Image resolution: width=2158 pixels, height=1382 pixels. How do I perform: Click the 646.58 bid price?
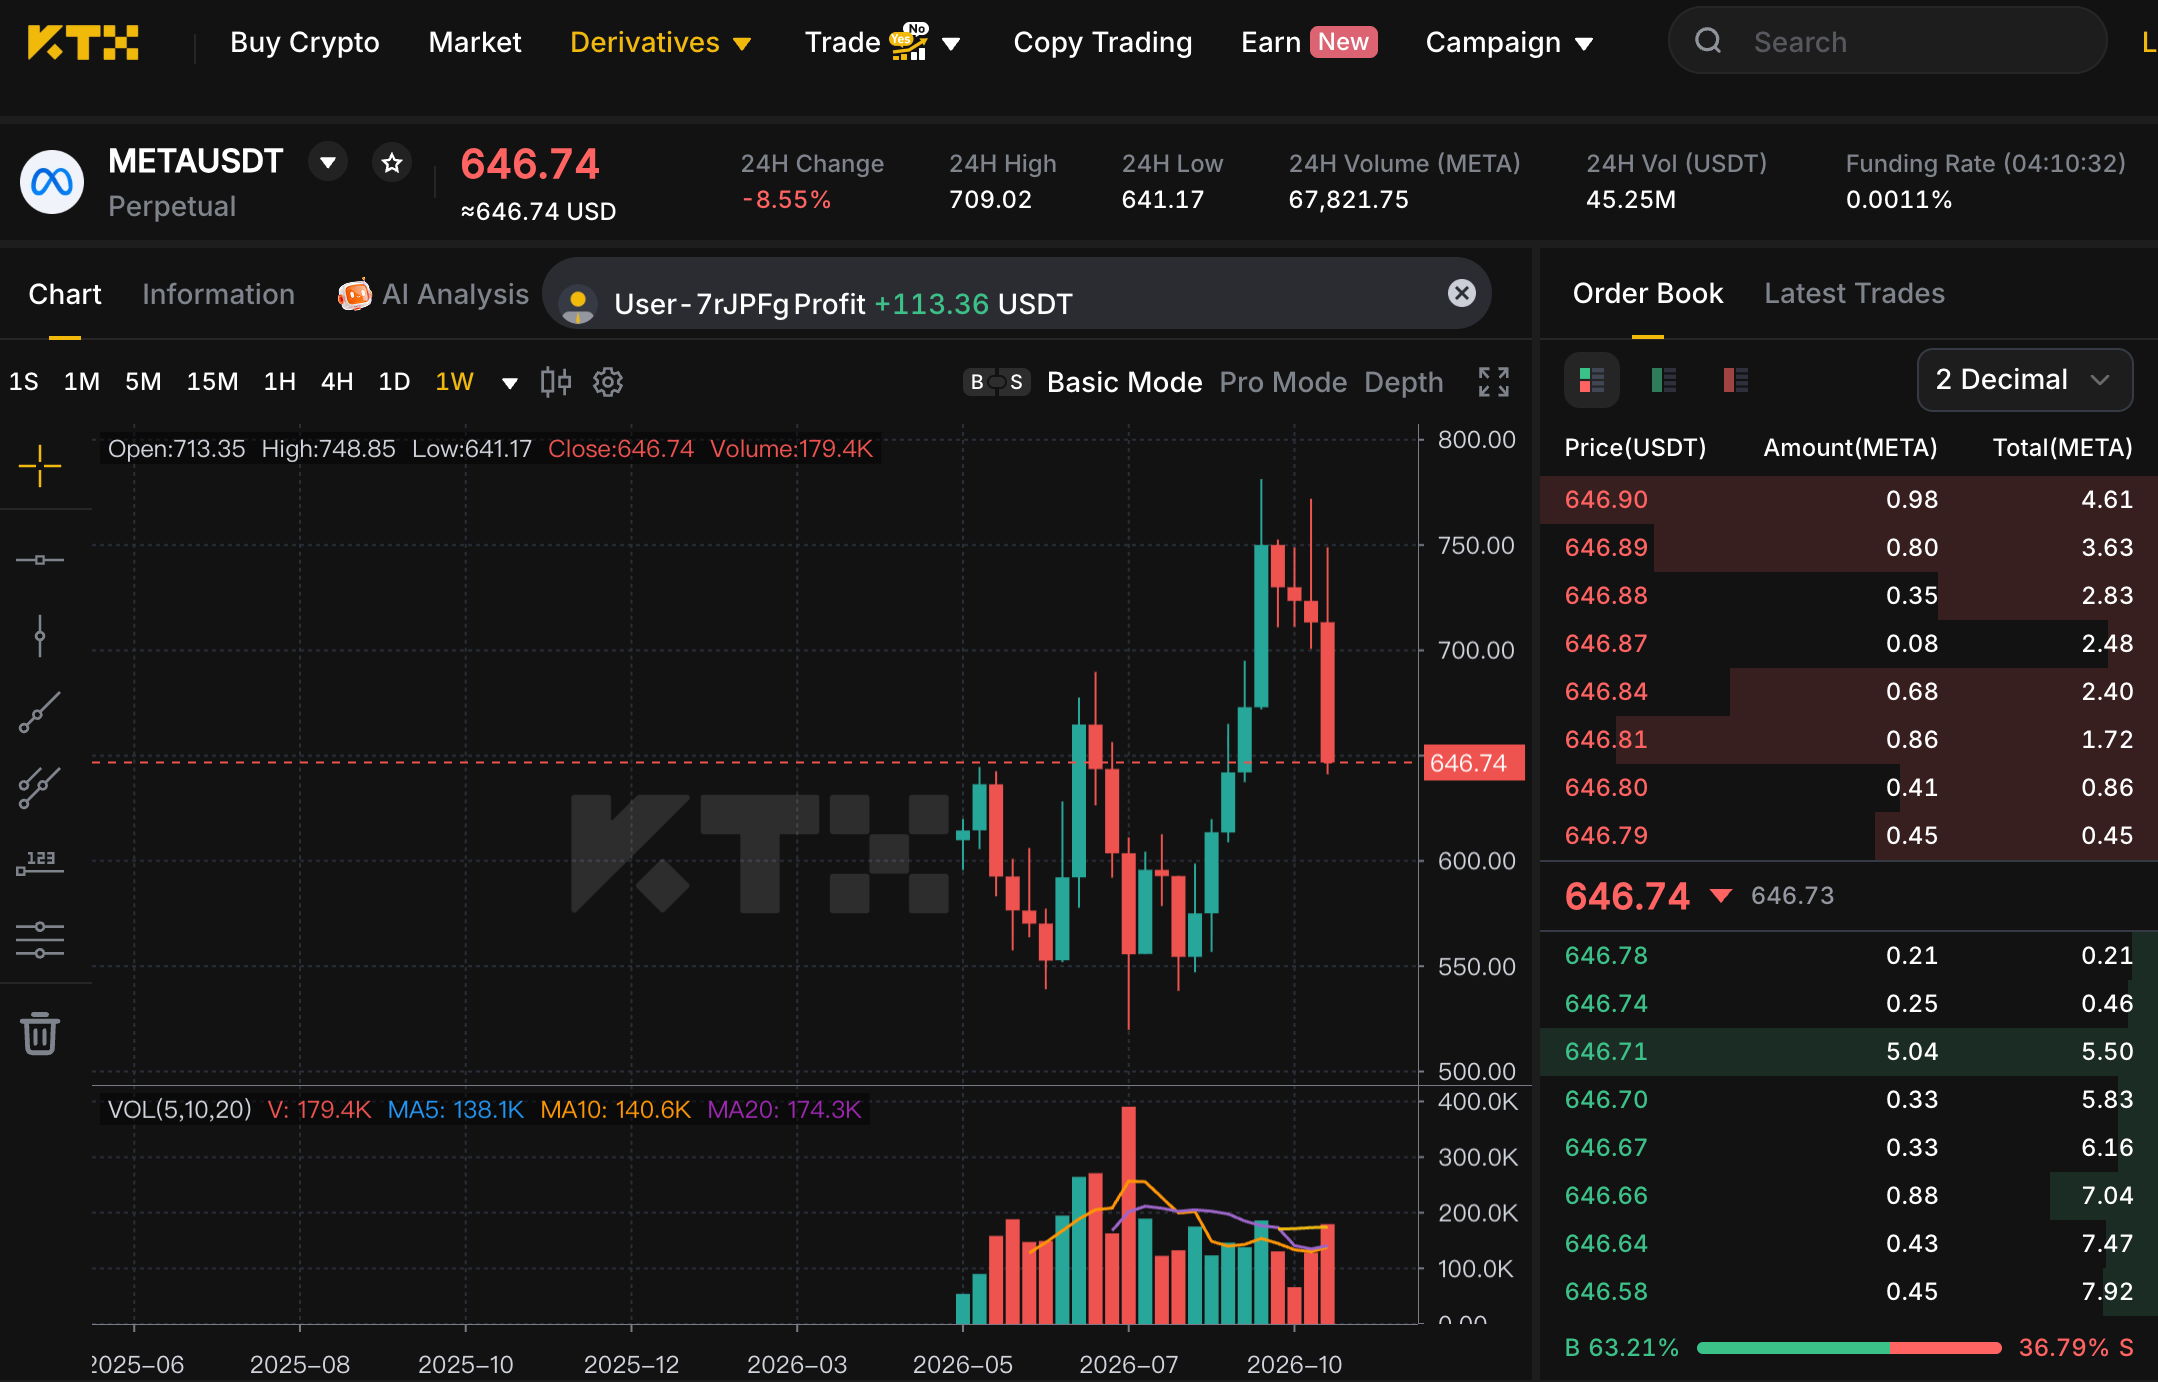pyautogui.click(x=1605, y=1291)
